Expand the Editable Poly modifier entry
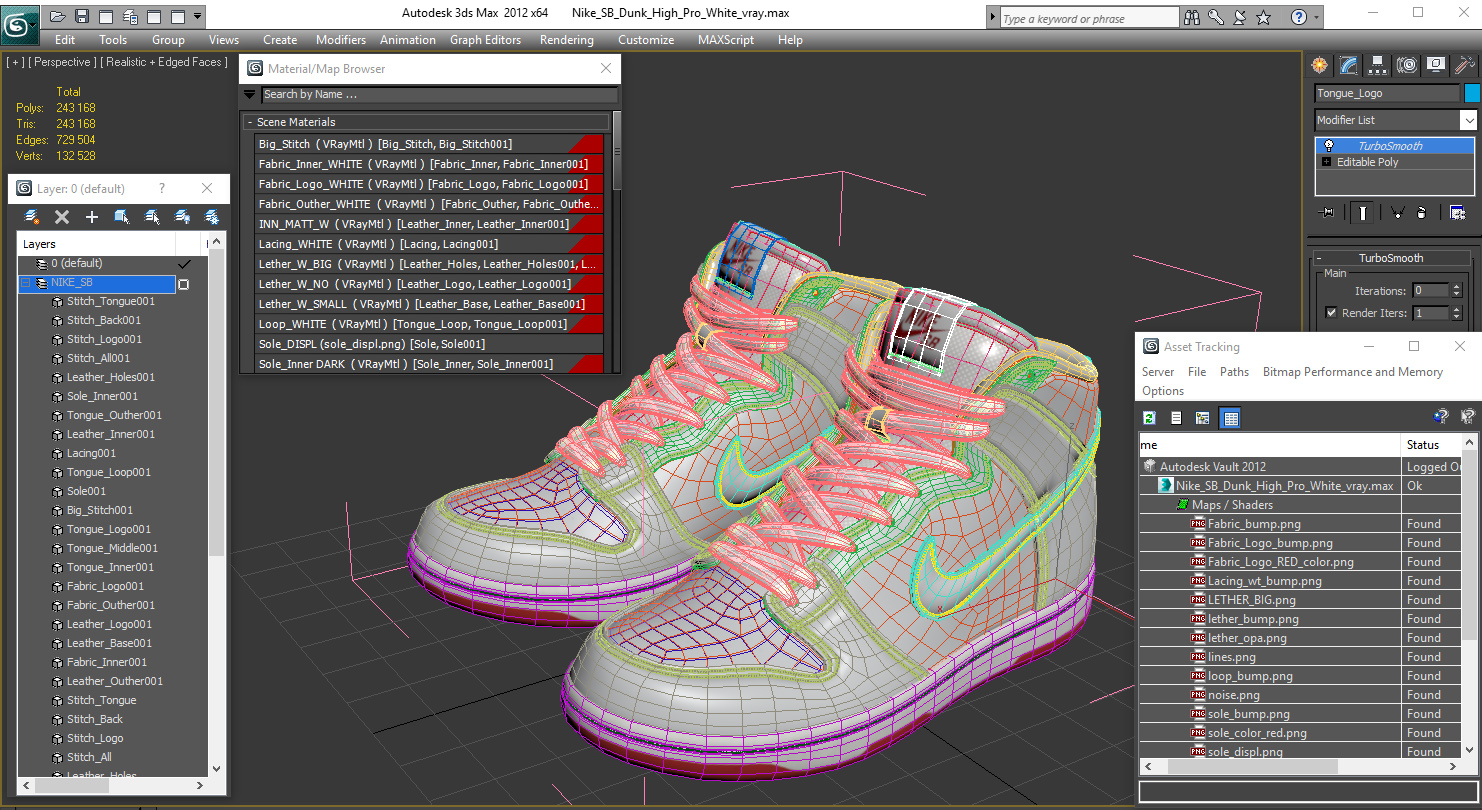 coord(1327,162)
